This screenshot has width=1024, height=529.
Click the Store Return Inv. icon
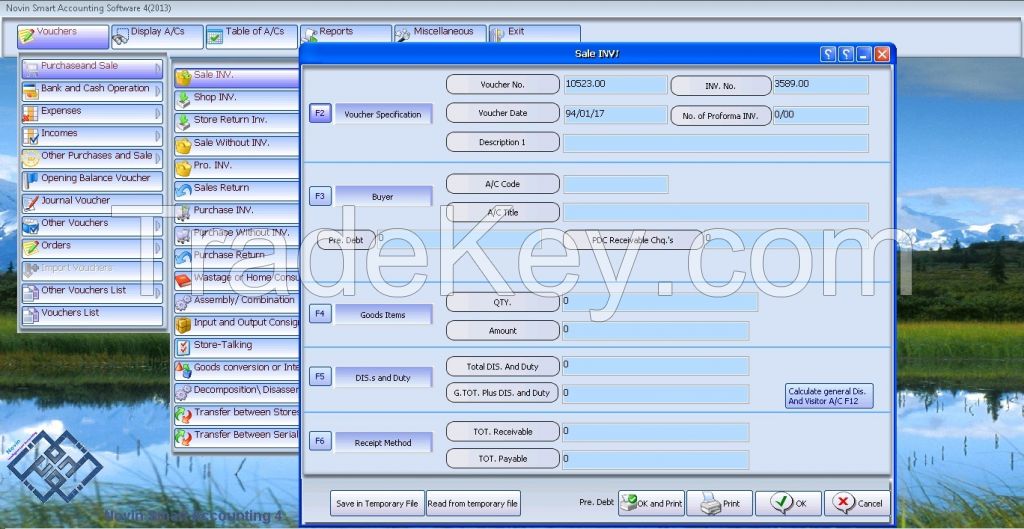click(x=184, y=122)
